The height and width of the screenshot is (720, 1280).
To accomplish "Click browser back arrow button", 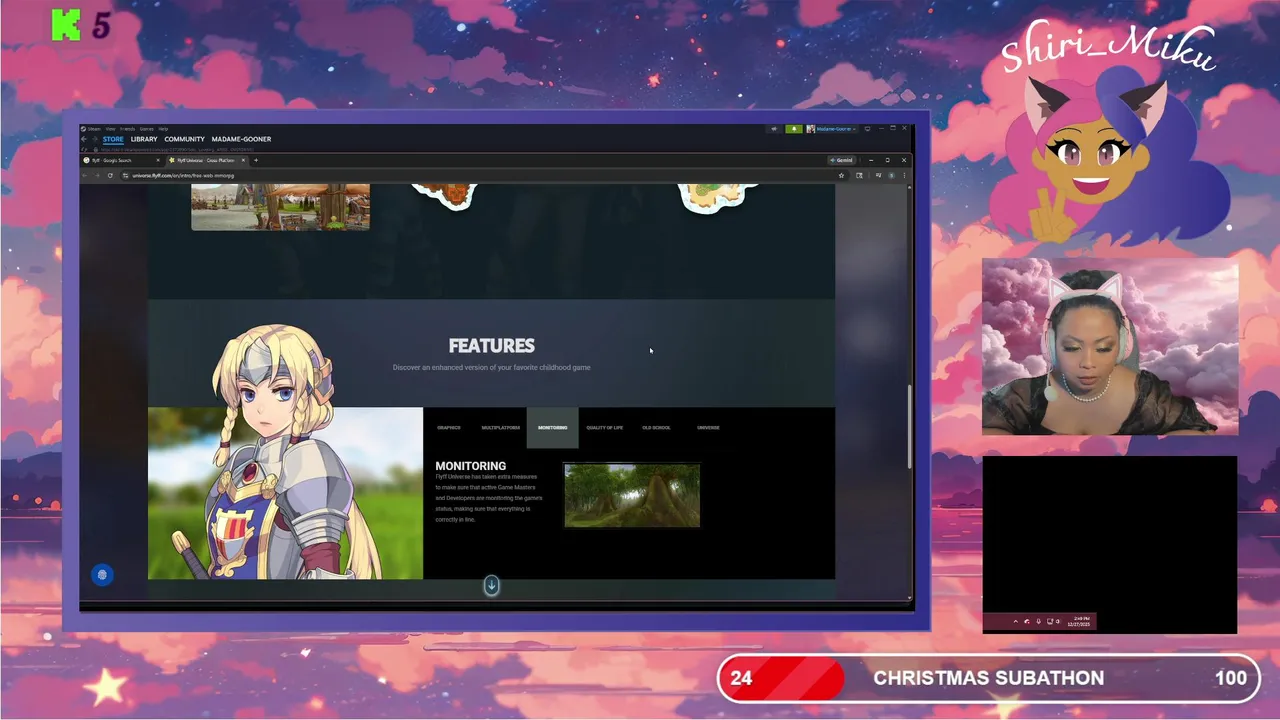I will pos(84,175).
